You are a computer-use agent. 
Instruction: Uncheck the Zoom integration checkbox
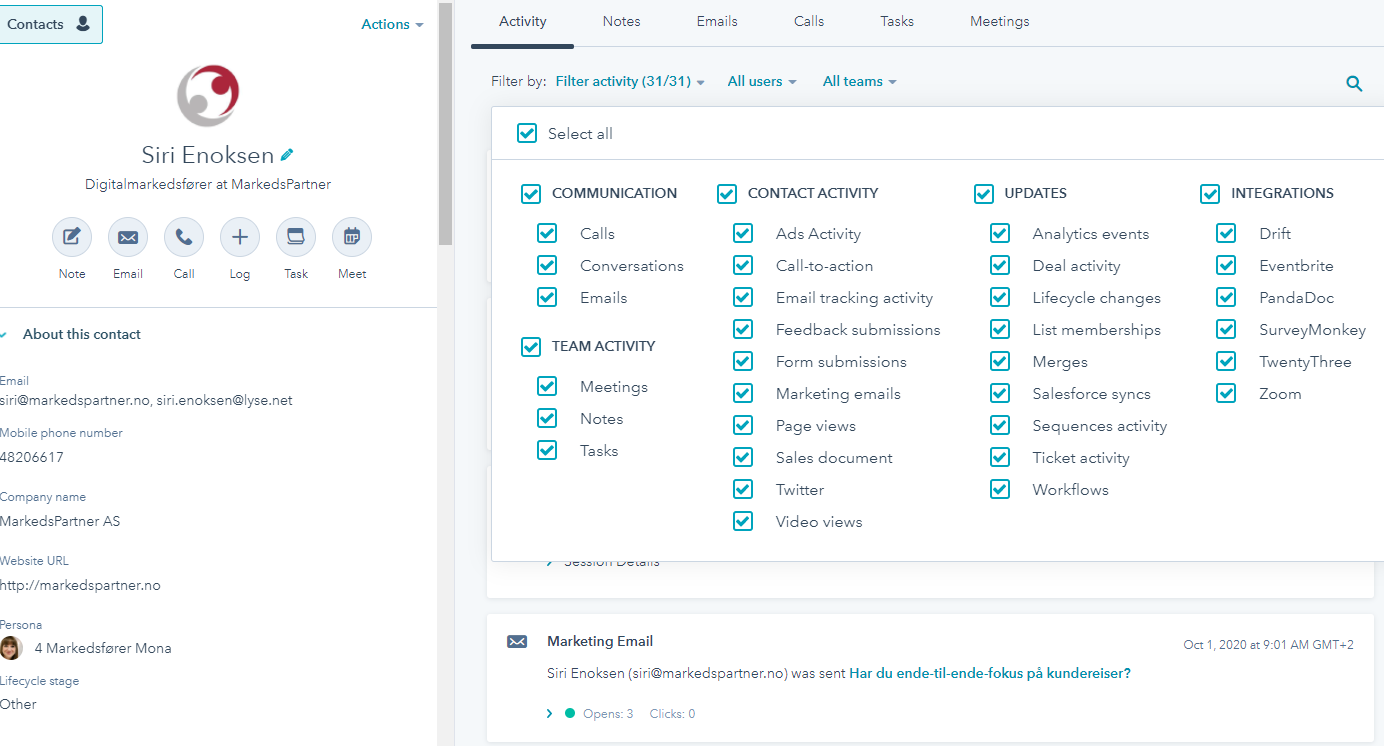pyautogui.click(x=1226, y=393)
